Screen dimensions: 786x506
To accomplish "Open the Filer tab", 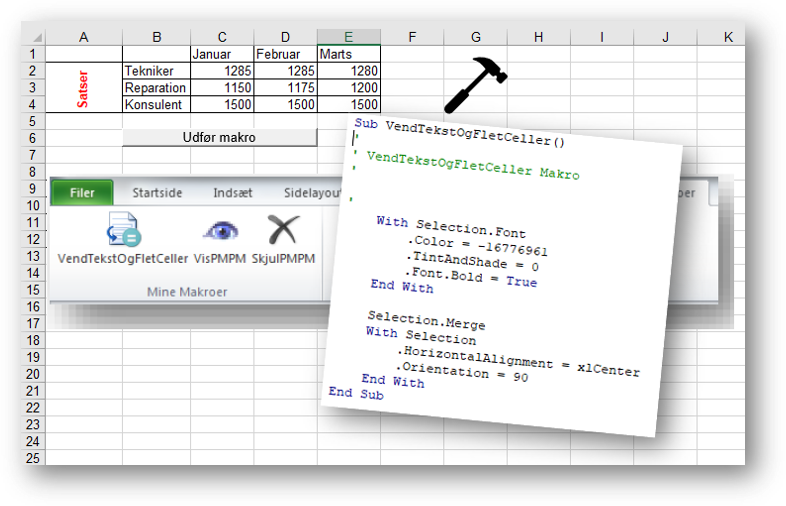I will pos(82,193).
